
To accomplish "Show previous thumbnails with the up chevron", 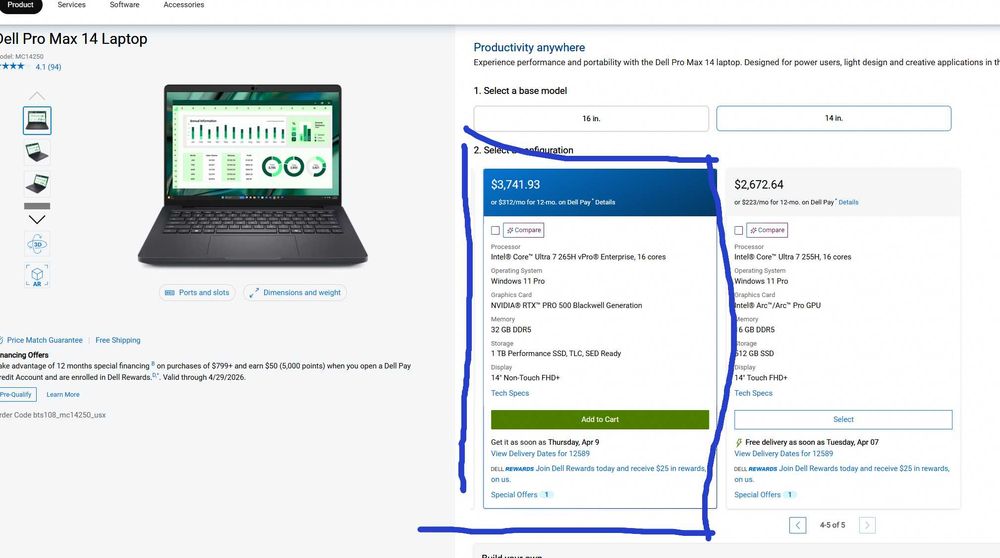I will pos(37,96).
